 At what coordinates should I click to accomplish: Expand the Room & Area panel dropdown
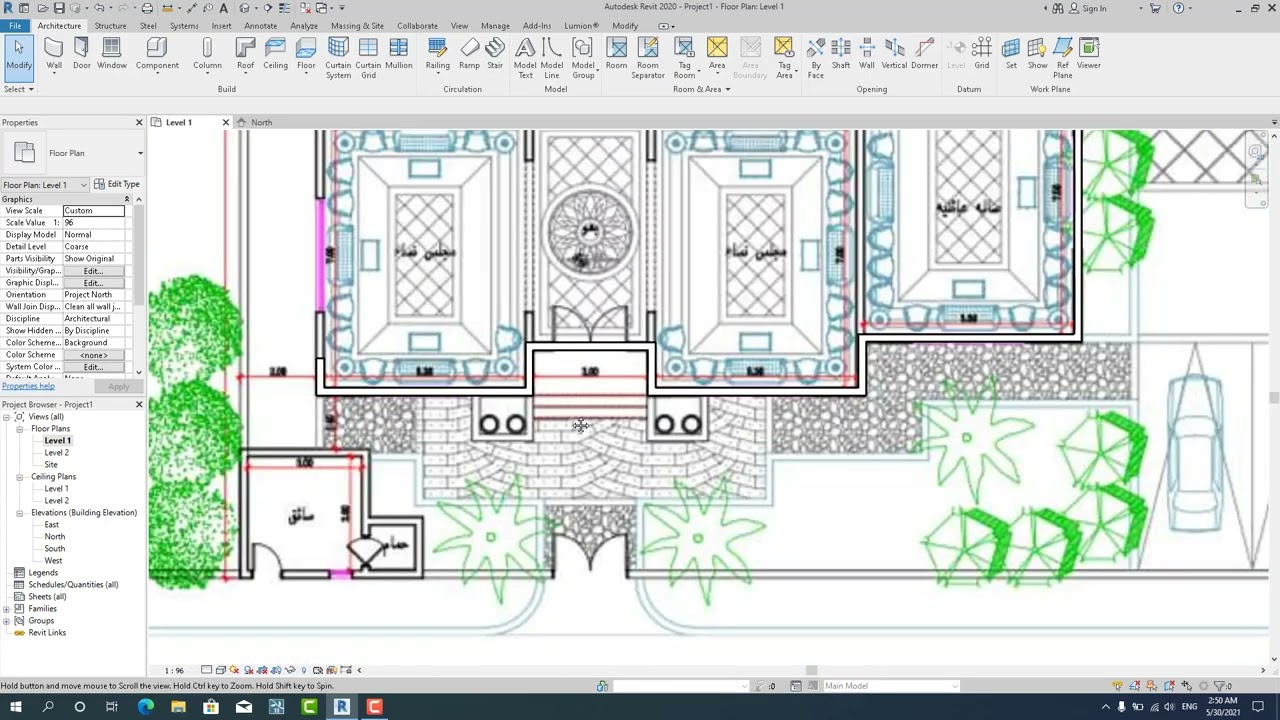click(x=701, y=89)
